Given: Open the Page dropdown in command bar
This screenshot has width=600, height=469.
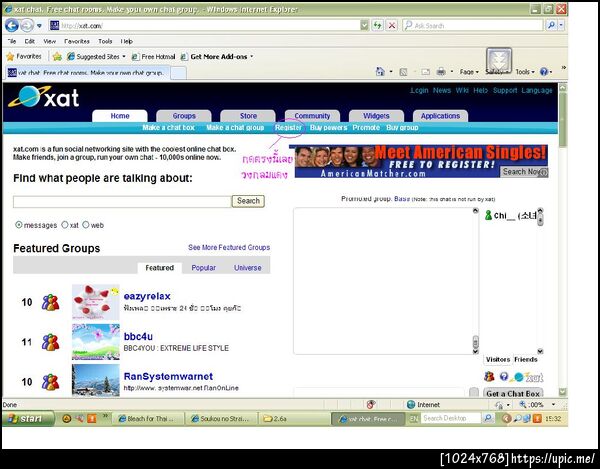Looking at the screenshot, I should (469, 72).
